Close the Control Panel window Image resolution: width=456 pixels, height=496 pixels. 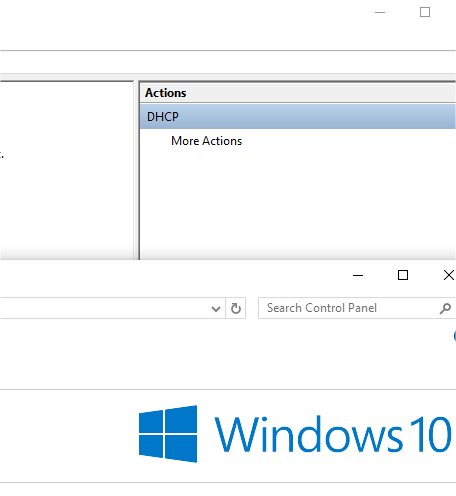pos(449,275)
